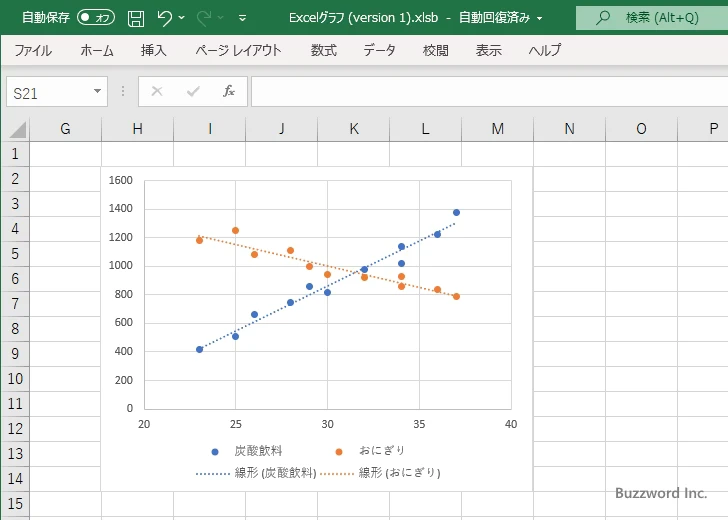Open Customize Quick Access Toolbar dropdown
This screenshot has width=728, height=520.
click(x=242, y=18)
